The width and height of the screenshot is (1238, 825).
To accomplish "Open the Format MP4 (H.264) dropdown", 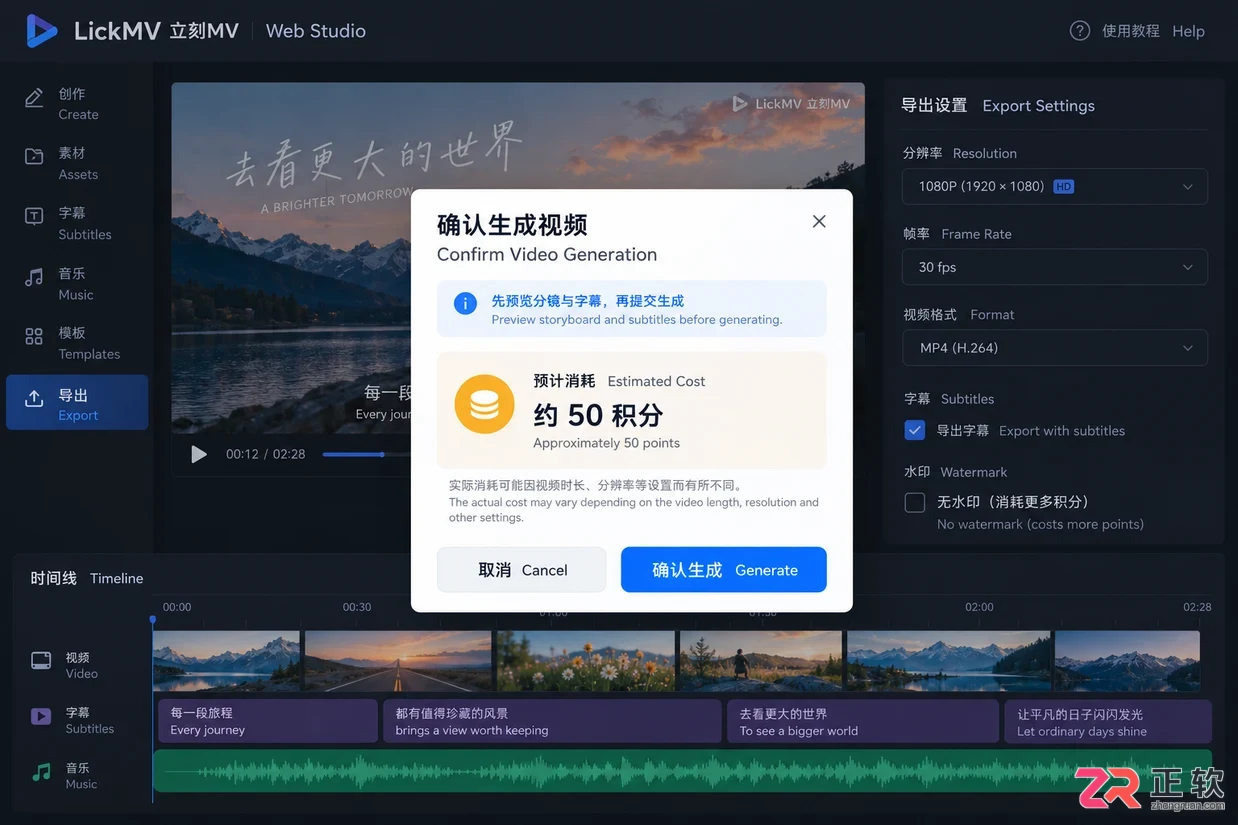I will coord(1055,348).
